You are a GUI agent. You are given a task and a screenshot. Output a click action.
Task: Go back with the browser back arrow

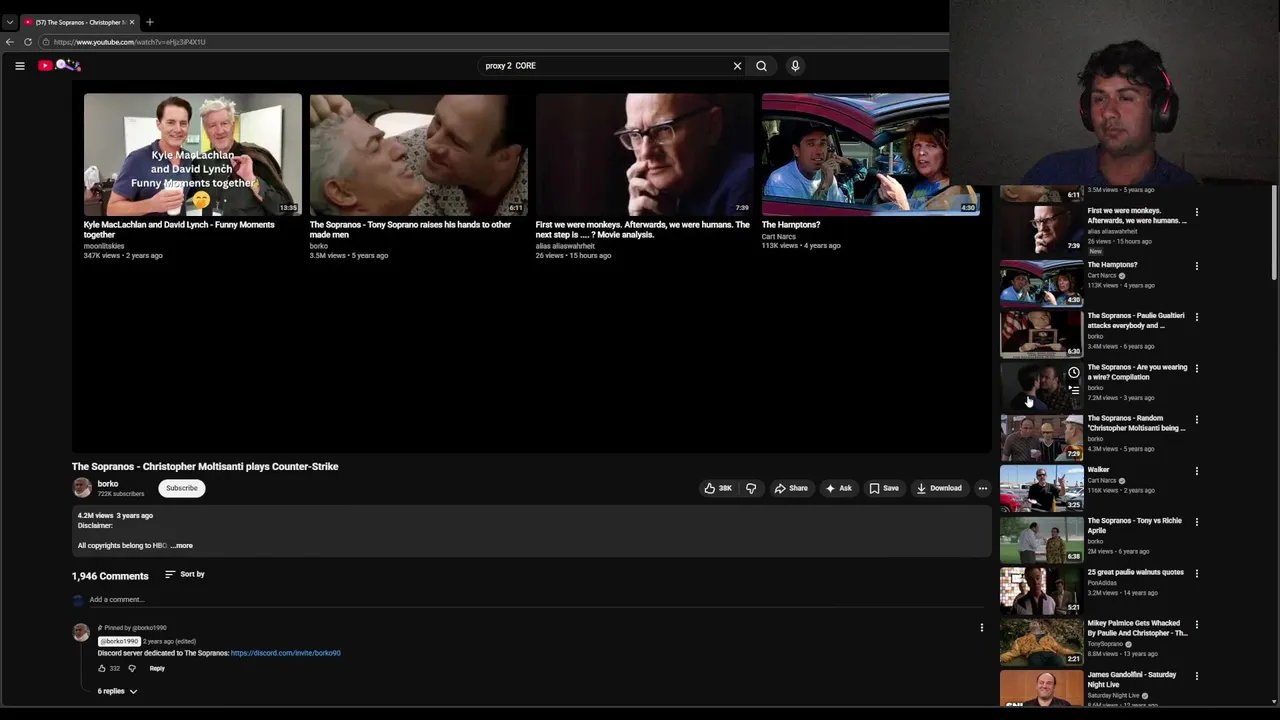[x=10, y=42]
